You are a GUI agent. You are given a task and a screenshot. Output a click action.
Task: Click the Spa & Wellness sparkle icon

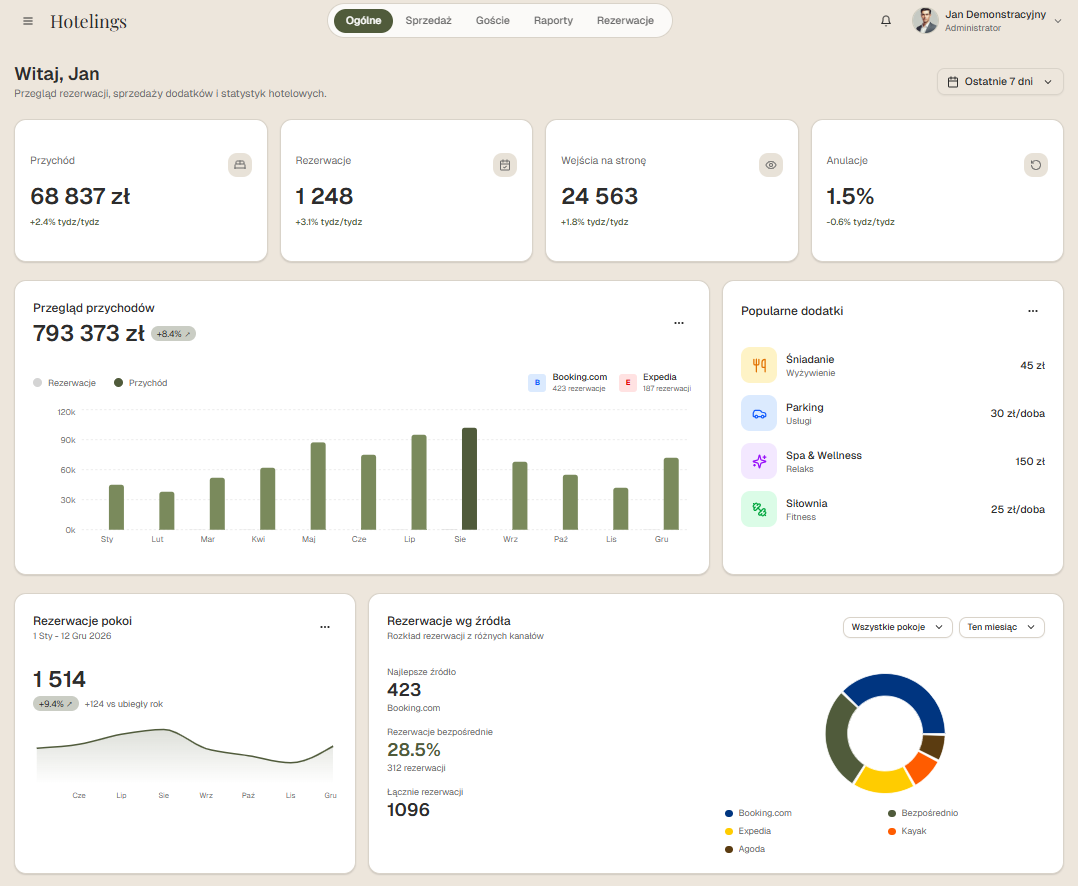pos(759,461)
